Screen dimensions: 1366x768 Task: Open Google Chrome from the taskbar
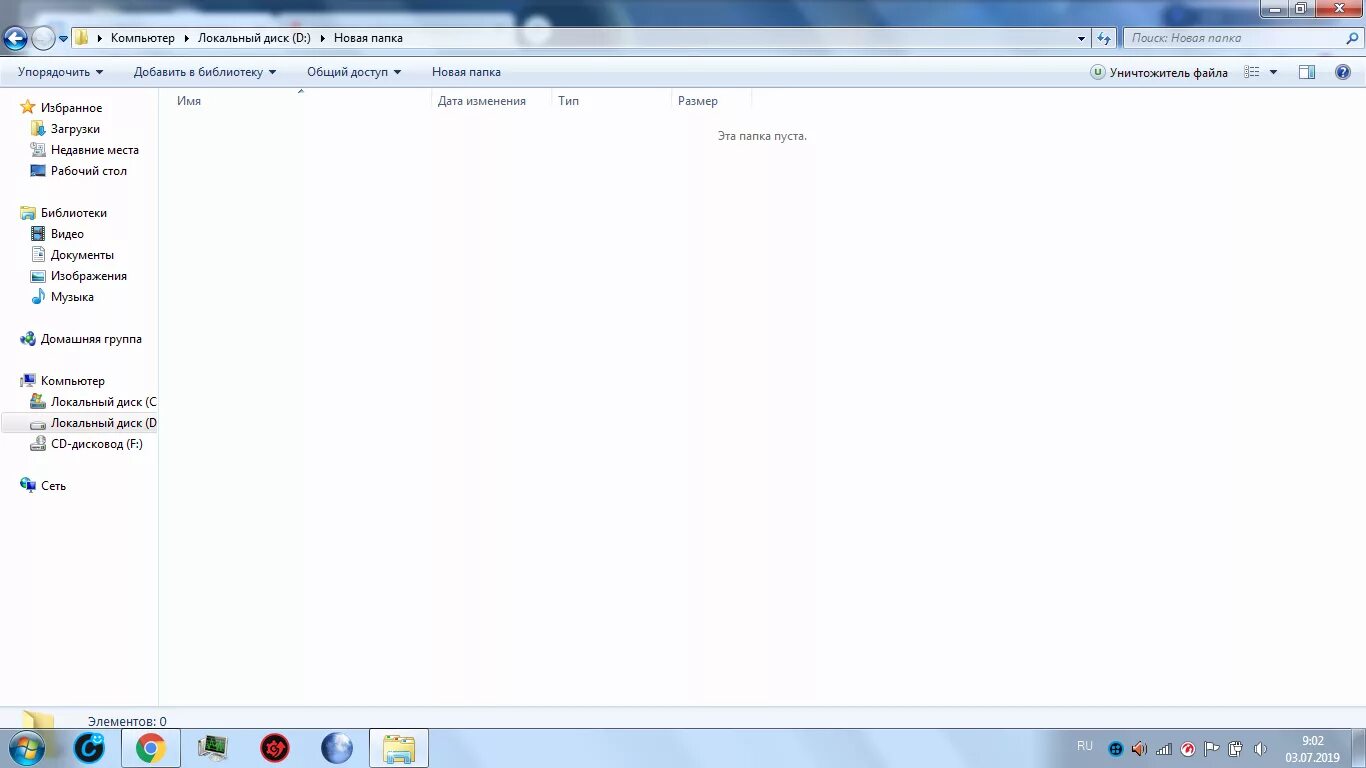[151, 748]
